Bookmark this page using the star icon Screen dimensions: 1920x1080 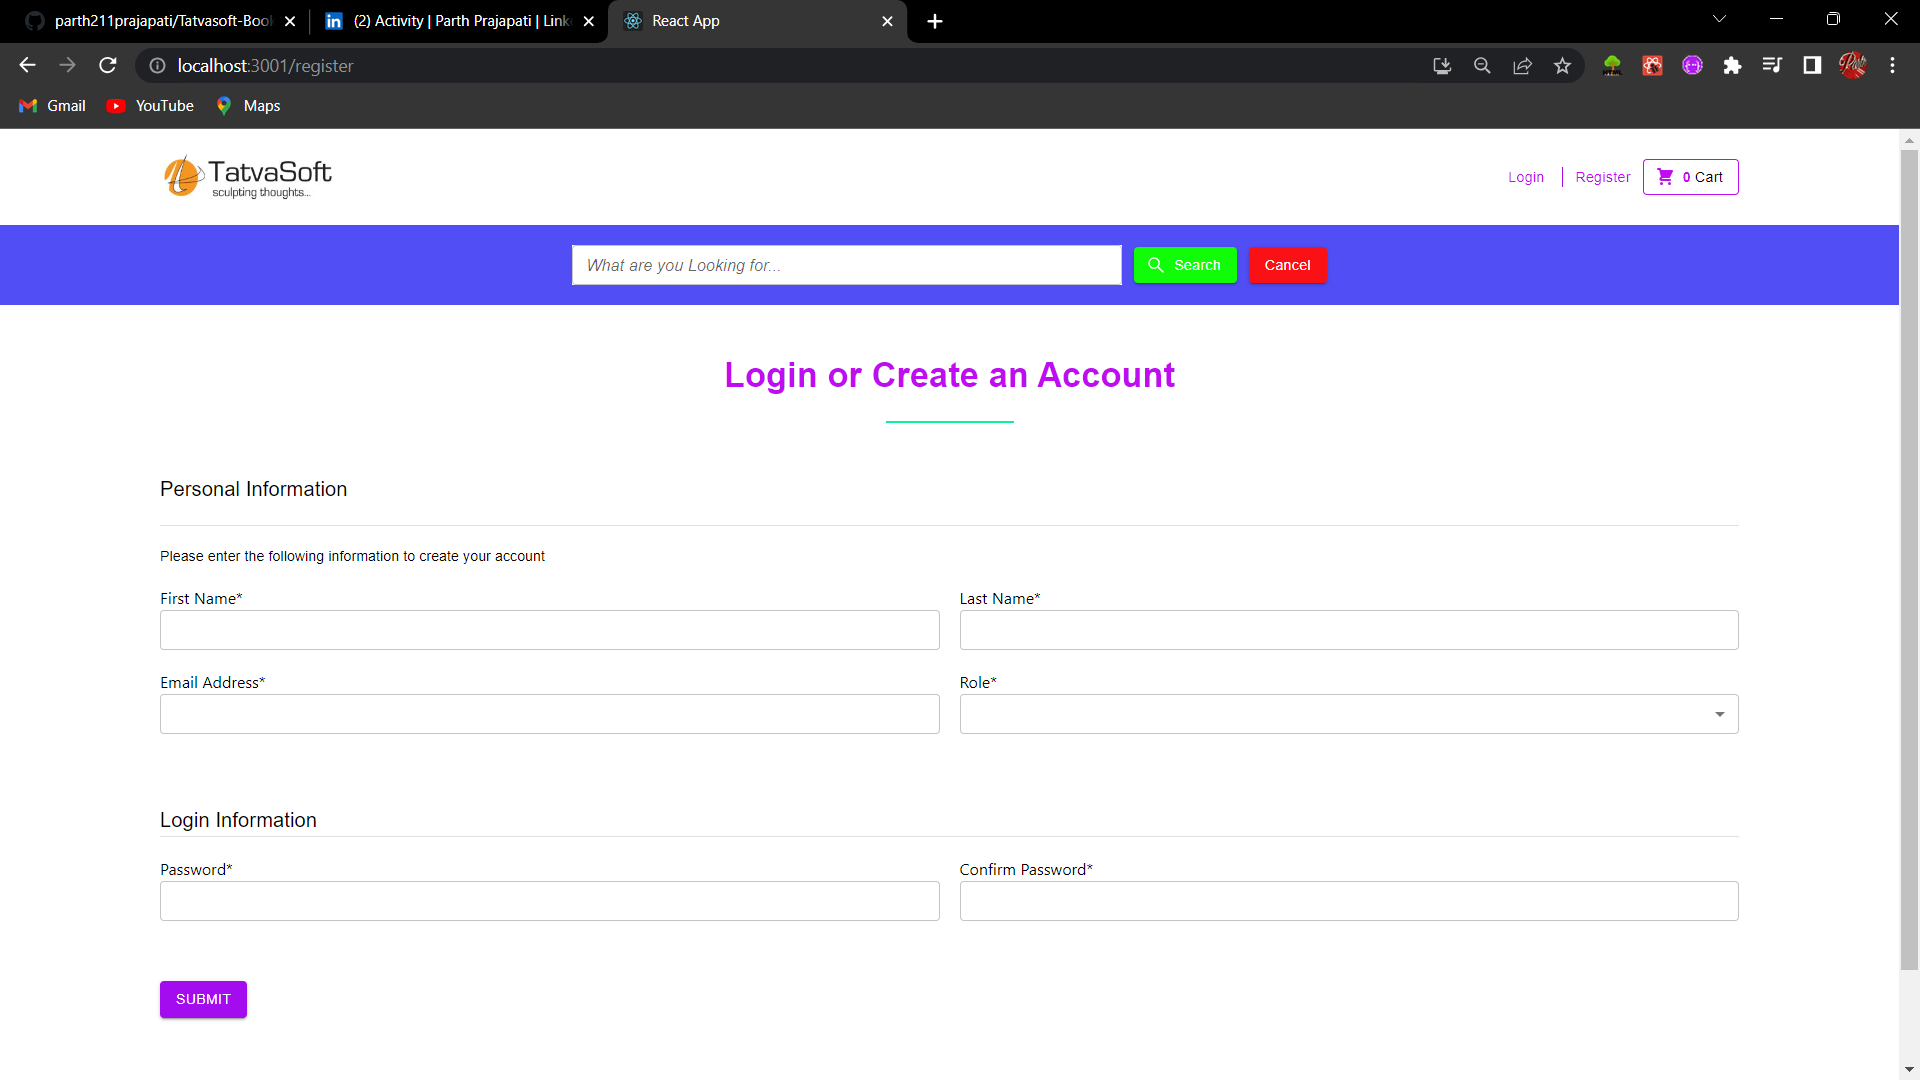[1563, 65]
